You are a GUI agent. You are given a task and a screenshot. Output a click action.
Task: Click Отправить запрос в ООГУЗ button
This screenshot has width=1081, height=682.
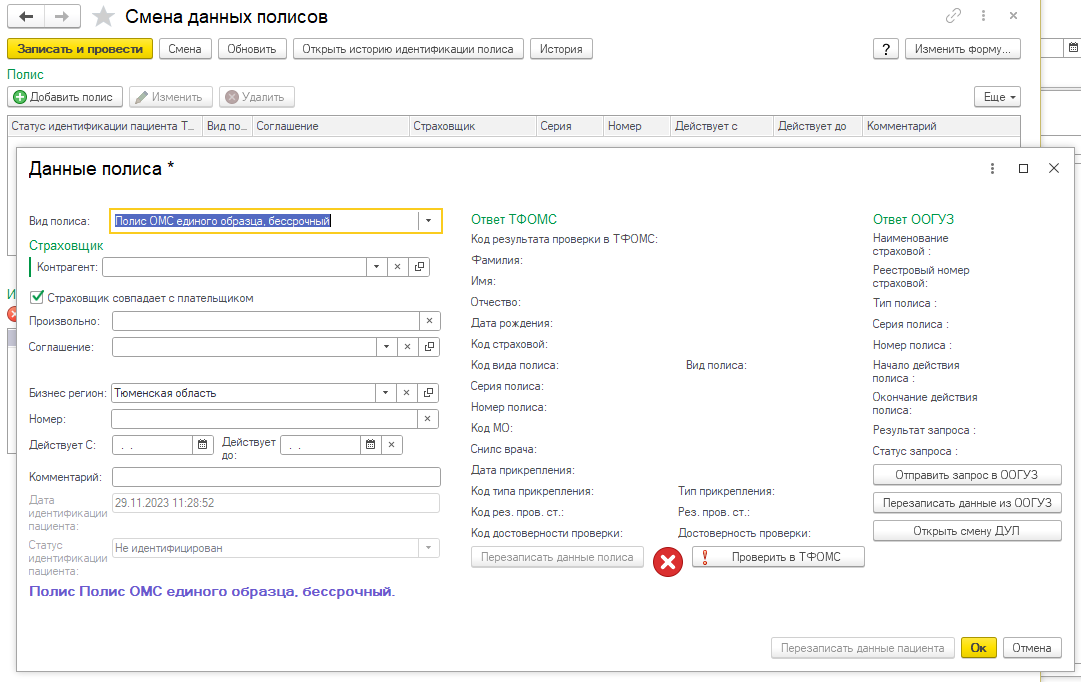(967, 474)
